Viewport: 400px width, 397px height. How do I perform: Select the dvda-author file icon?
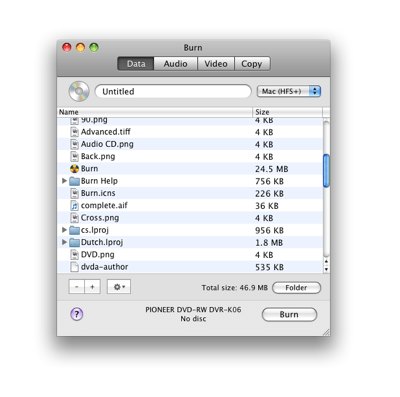tap(75, 267)
